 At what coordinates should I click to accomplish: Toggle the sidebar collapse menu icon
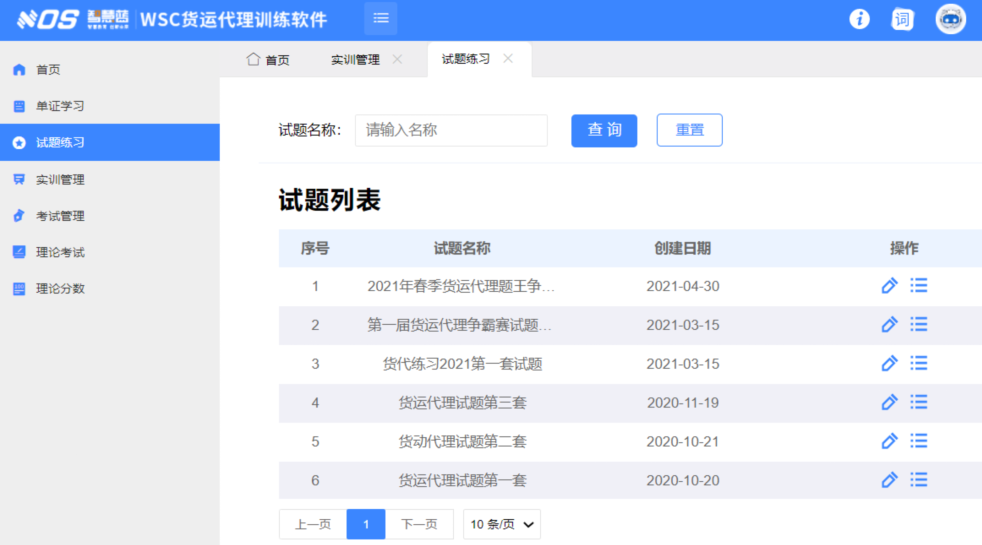pos(380,19)
